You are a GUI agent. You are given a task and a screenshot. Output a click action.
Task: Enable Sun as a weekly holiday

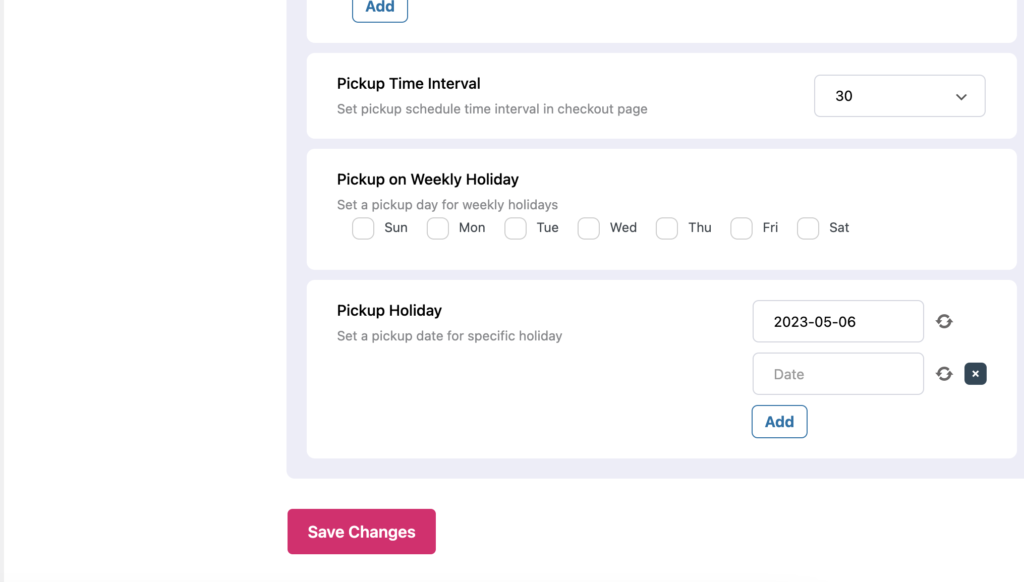click(x=363, y=228)
